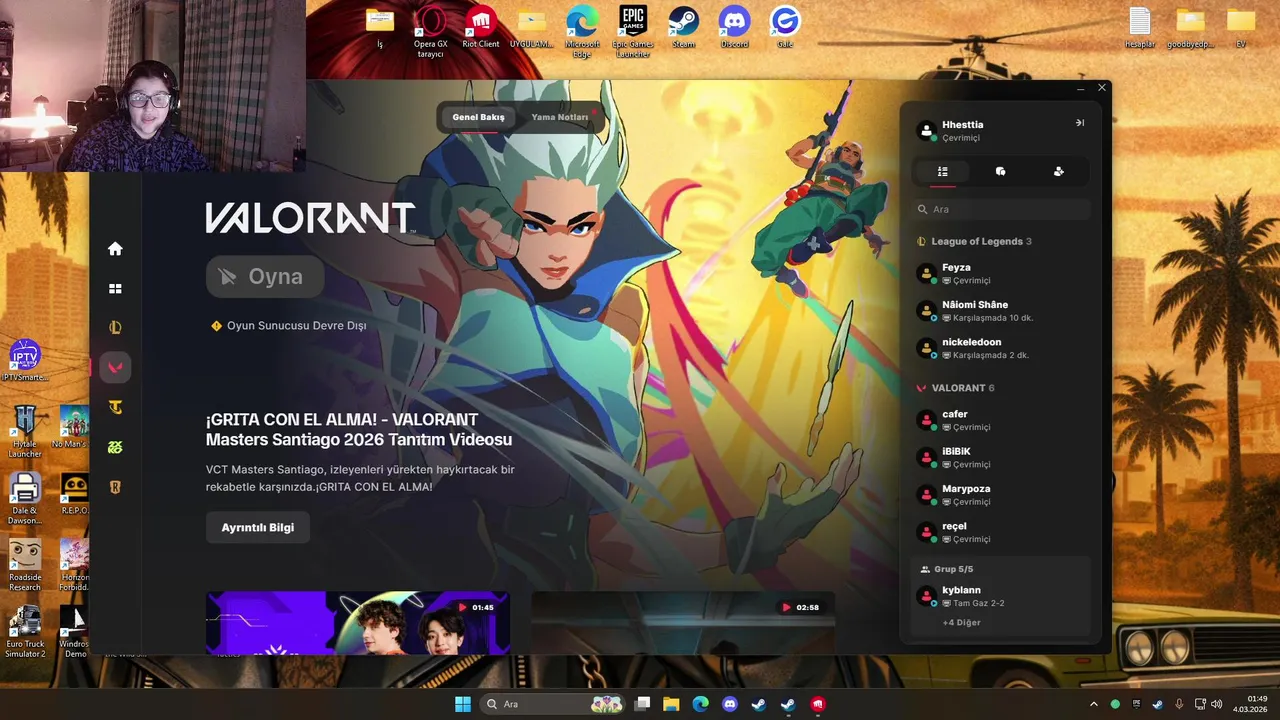Collapse the friends panel arrow icon
1280x720 pixels.
[x=1079, y=123]
